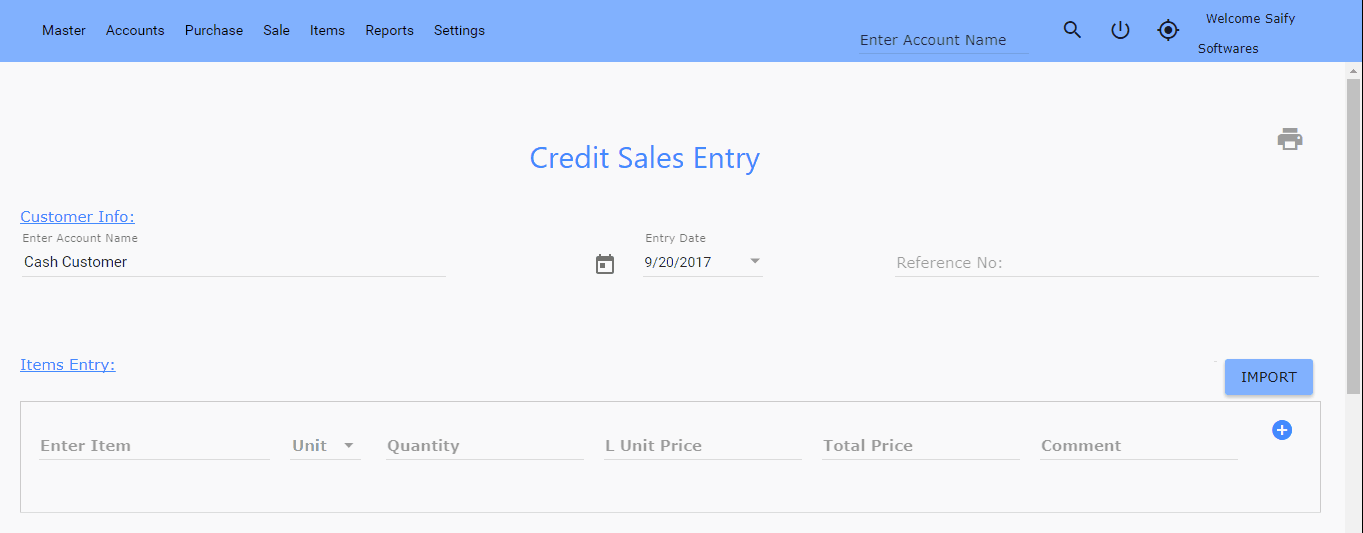1363x533 pixels.
Task: Open the Reports menu
Action: tap(389, 30)
